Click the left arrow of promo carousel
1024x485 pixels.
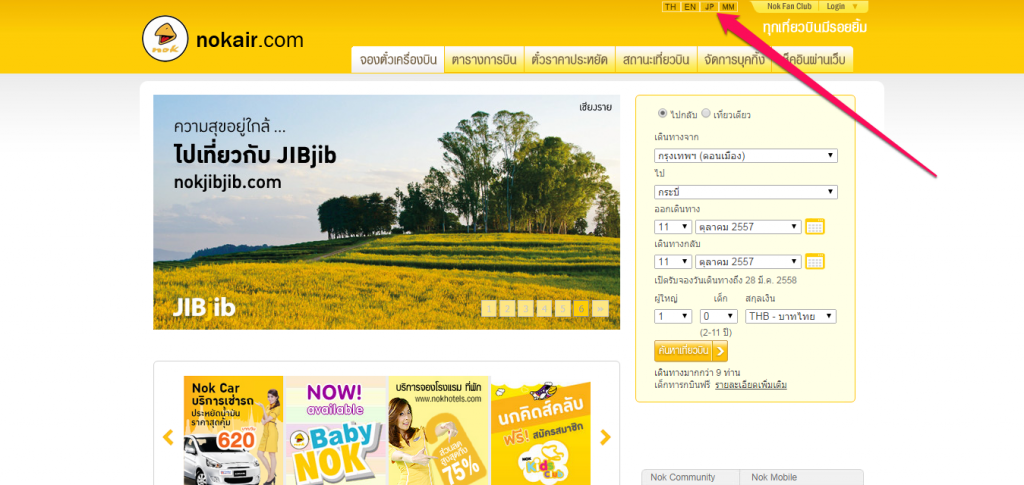pyautogui.click(x=168, y=437)
